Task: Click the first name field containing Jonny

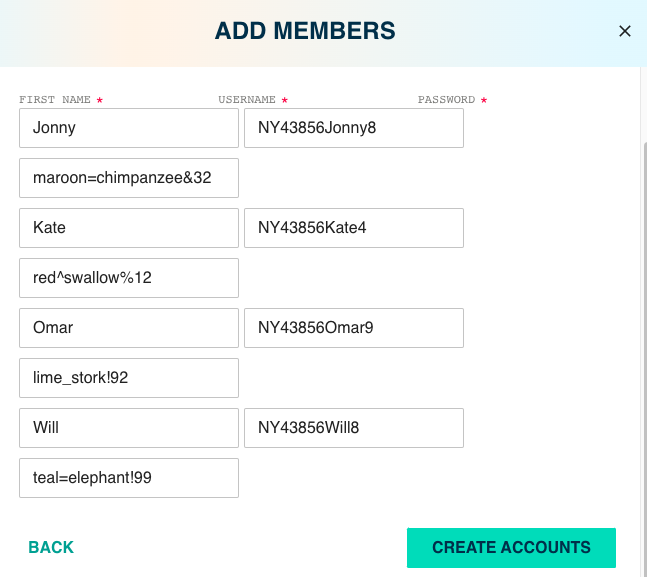Action: [x=128, y=128]
